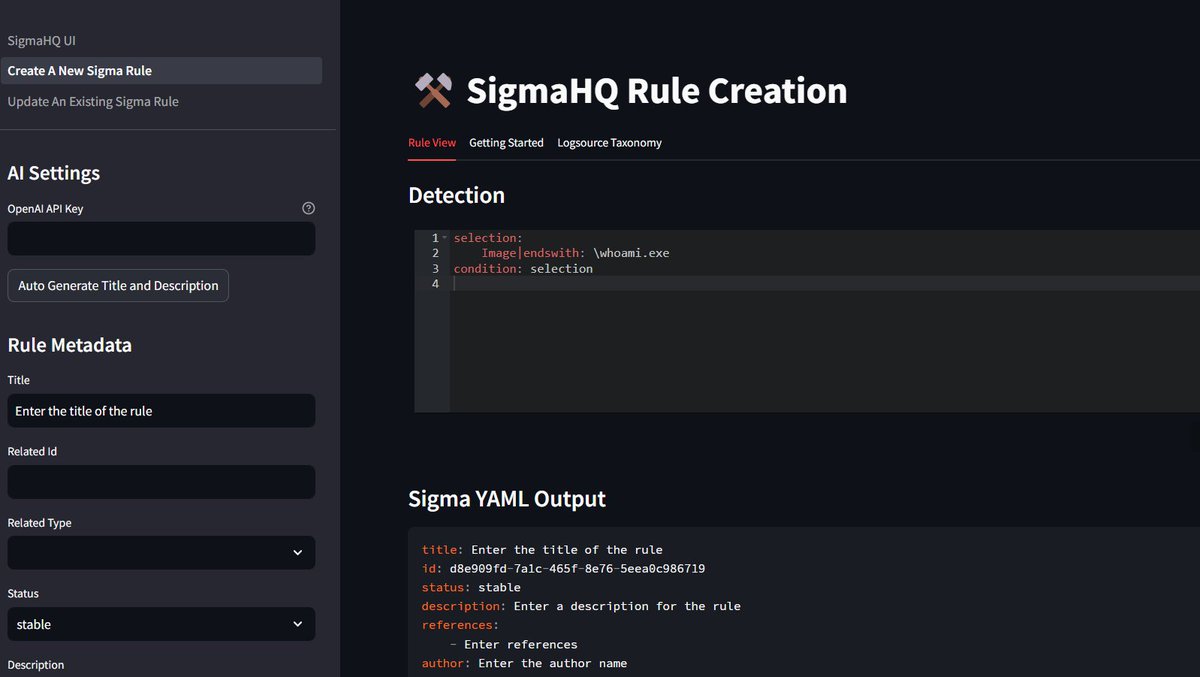Click the Image|endswith line in editor

coord(575,253)
